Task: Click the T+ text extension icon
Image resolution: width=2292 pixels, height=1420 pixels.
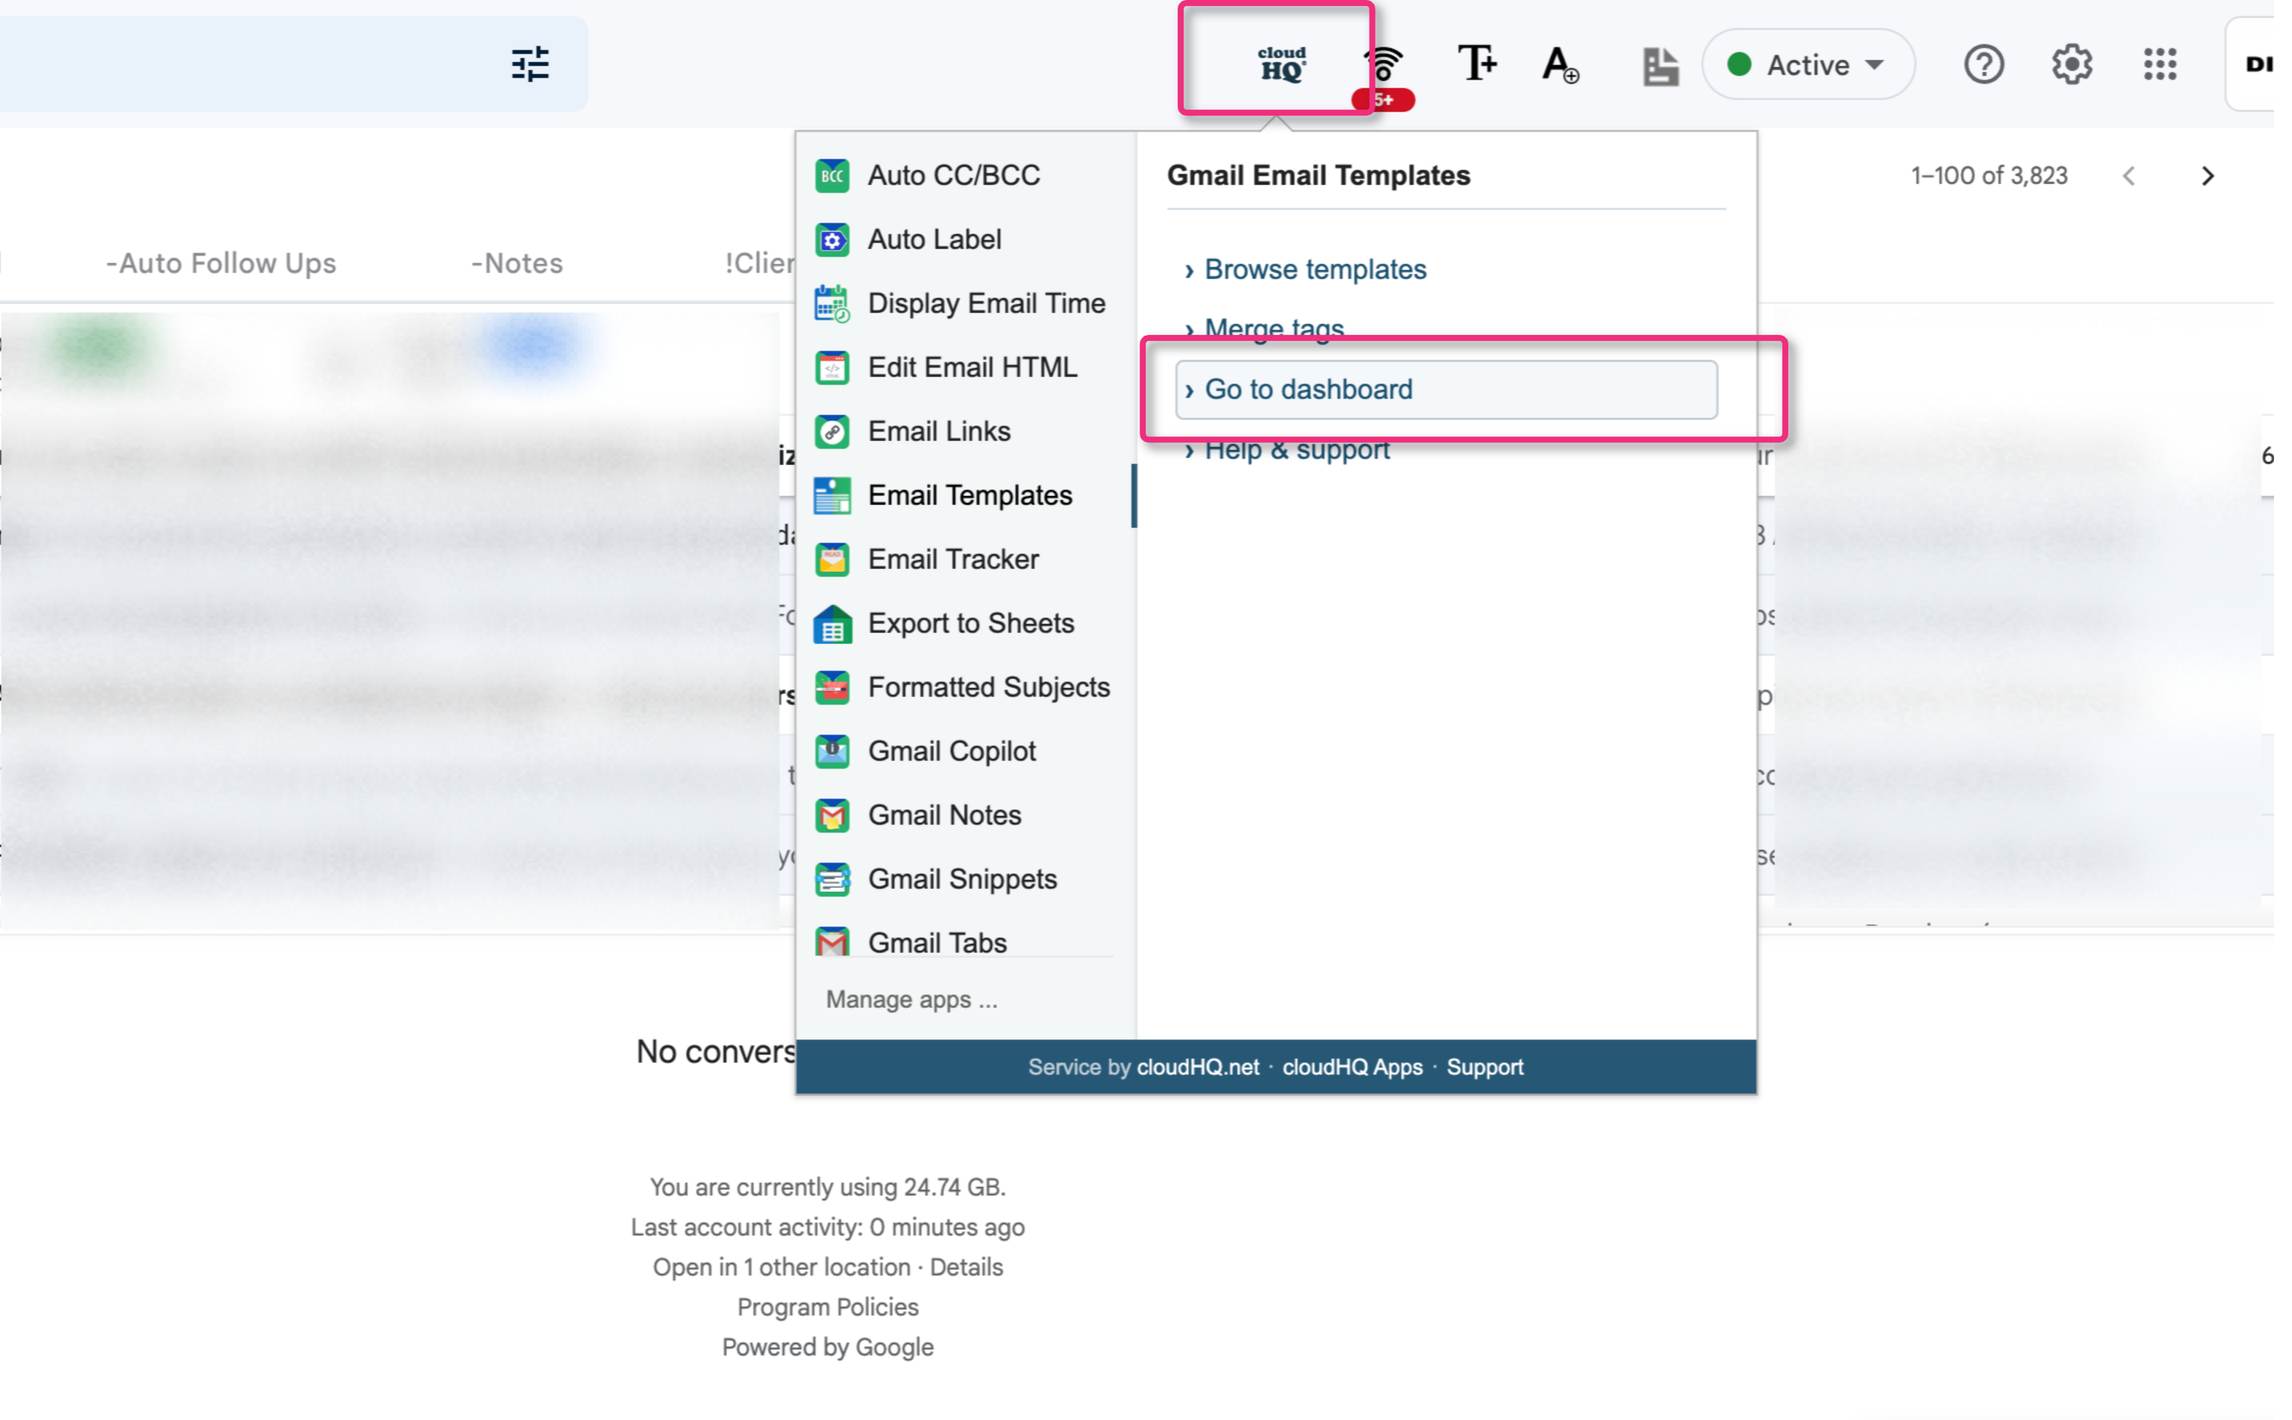Action: (x=1476, y=63)
